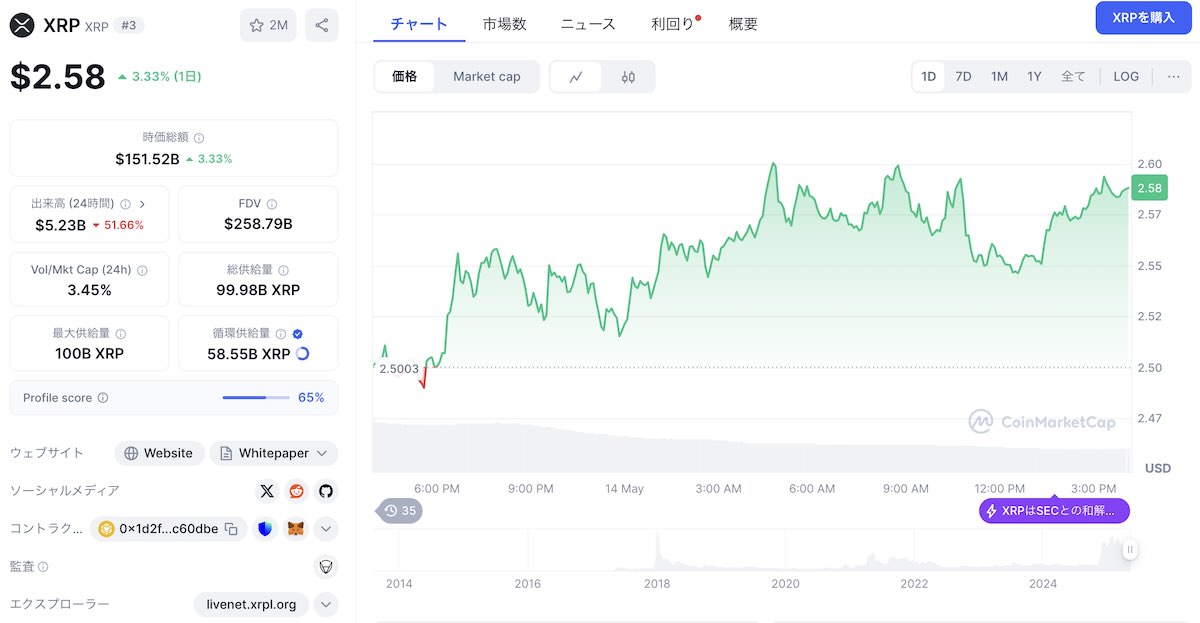This screenshot has height=623, width=1200.
Task: Click the pause handle on the timeline navigator
Action: point(1130,549)
